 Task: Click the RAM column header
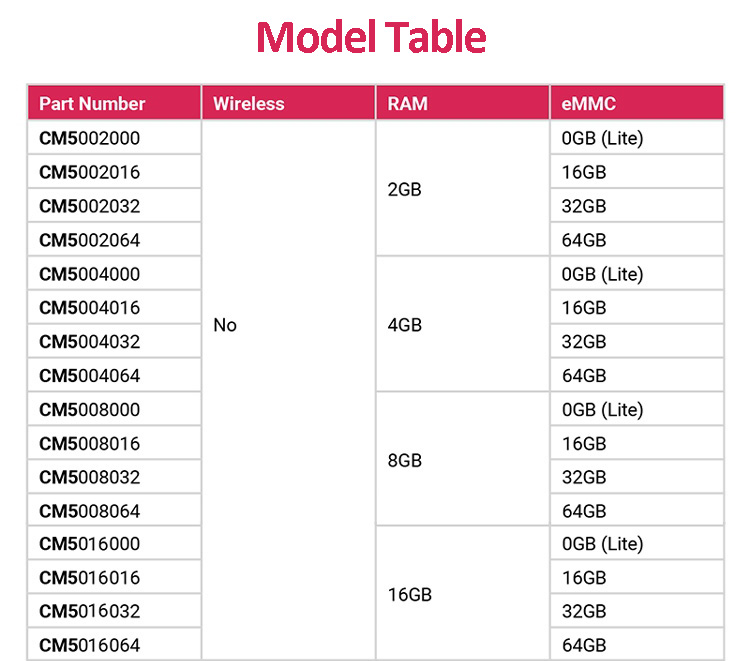tap(408, 104)
